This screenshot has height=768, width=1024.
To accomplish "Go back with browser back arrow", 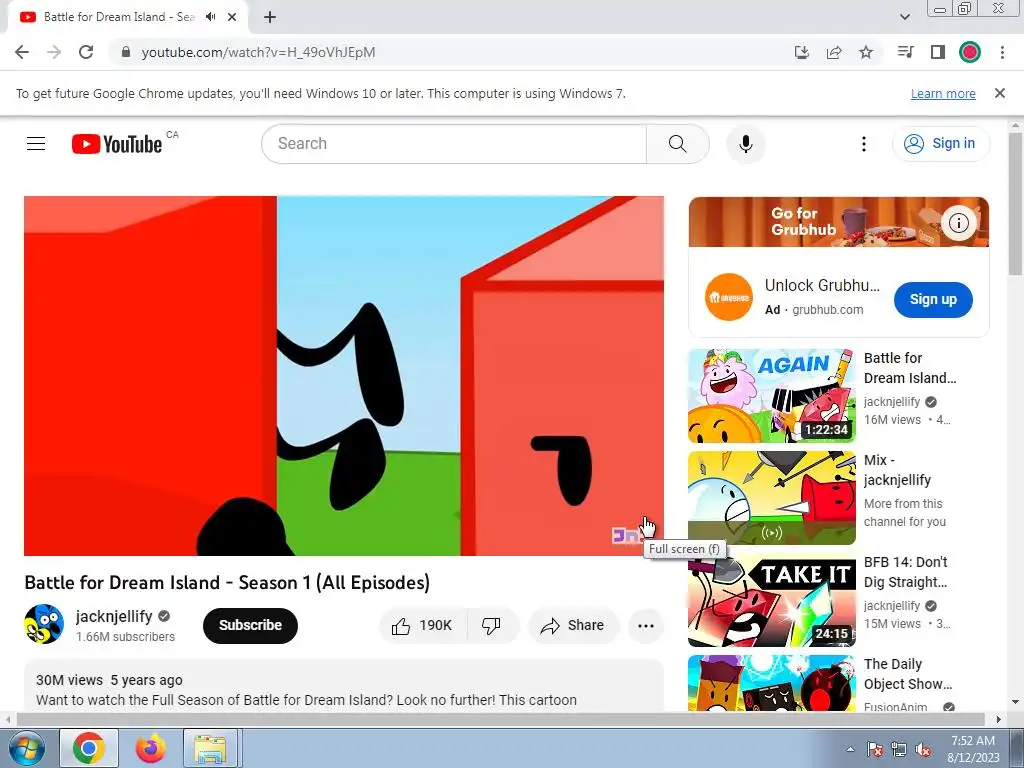I will click(x=22, y=52).
